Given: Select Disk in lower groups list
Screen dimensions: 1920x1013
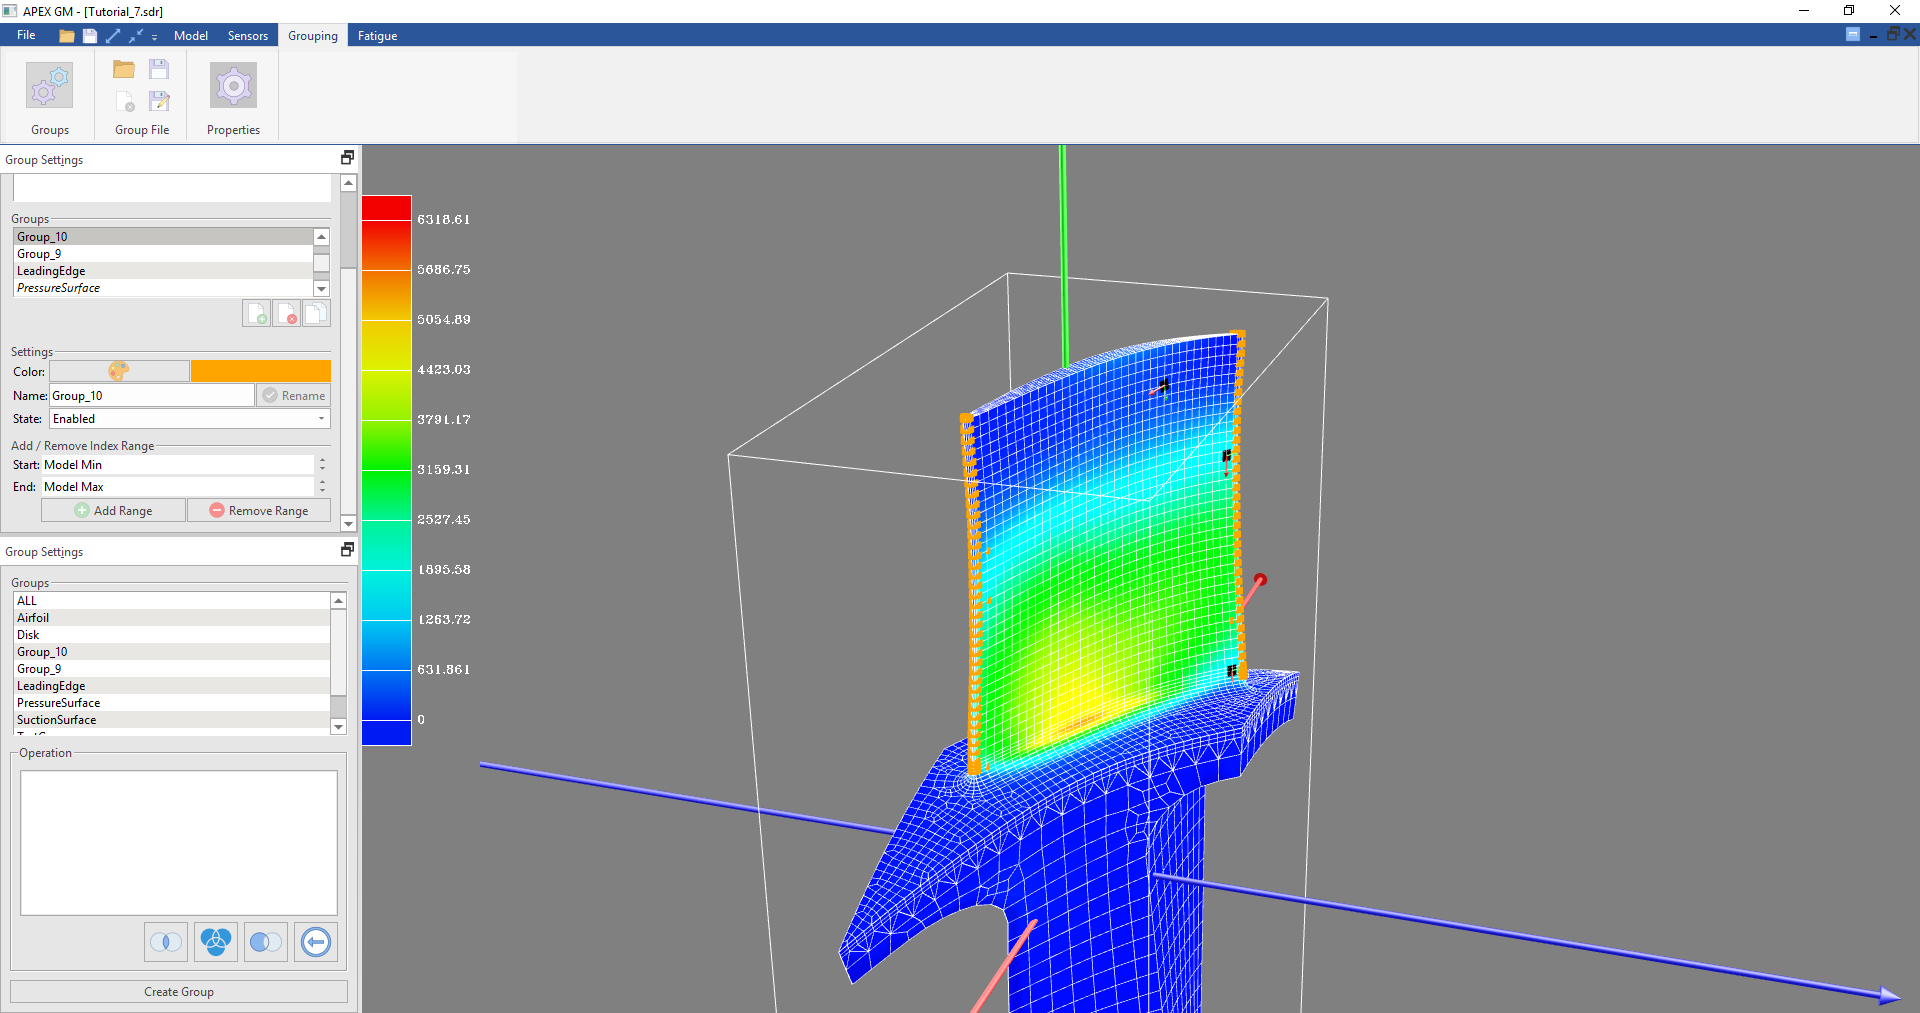Looking at the screenshot, I should pos(171,635).
